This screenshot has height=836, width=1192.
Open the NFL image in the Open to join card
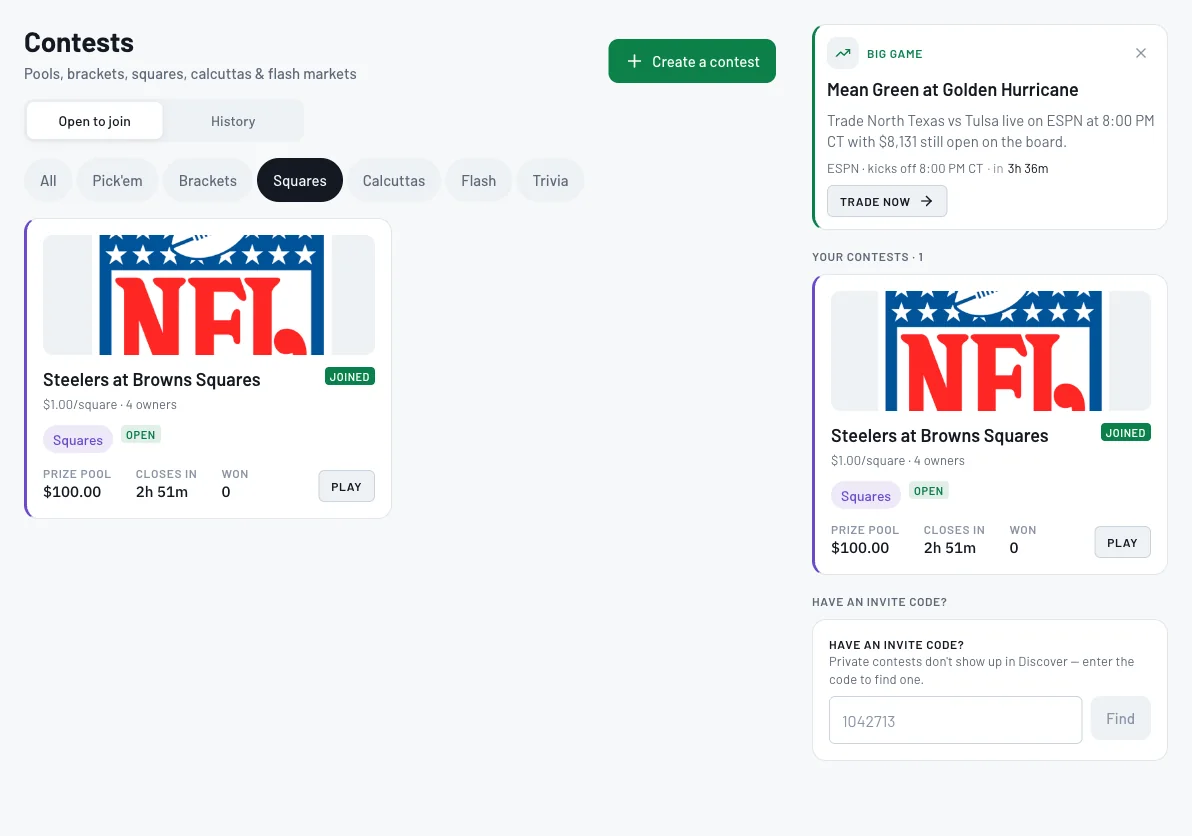(x=209, y=295)
